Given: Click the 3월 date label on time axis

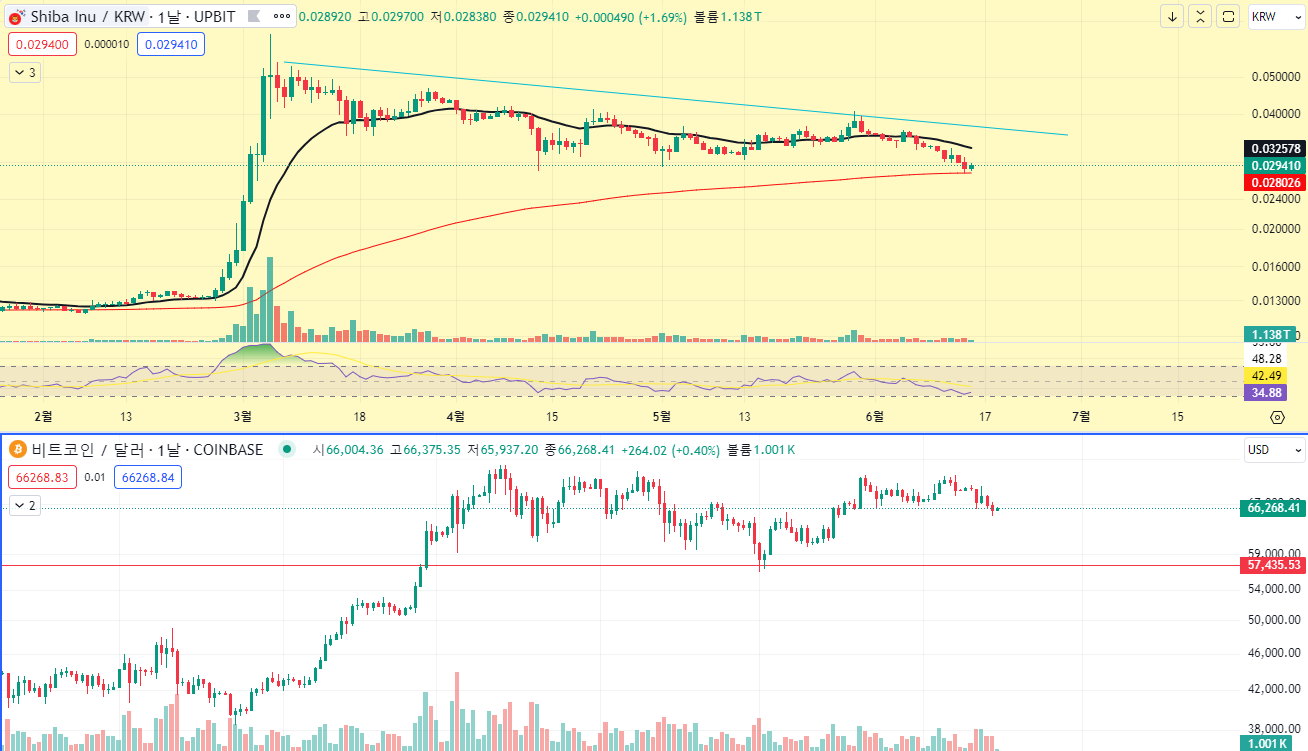Looking at the screenshot, I should coord(242,416).
